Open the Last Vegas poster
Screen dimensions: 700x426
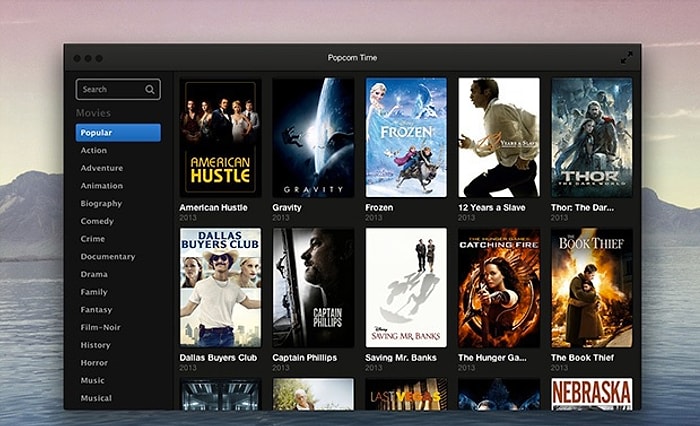[x=406, y=394]
